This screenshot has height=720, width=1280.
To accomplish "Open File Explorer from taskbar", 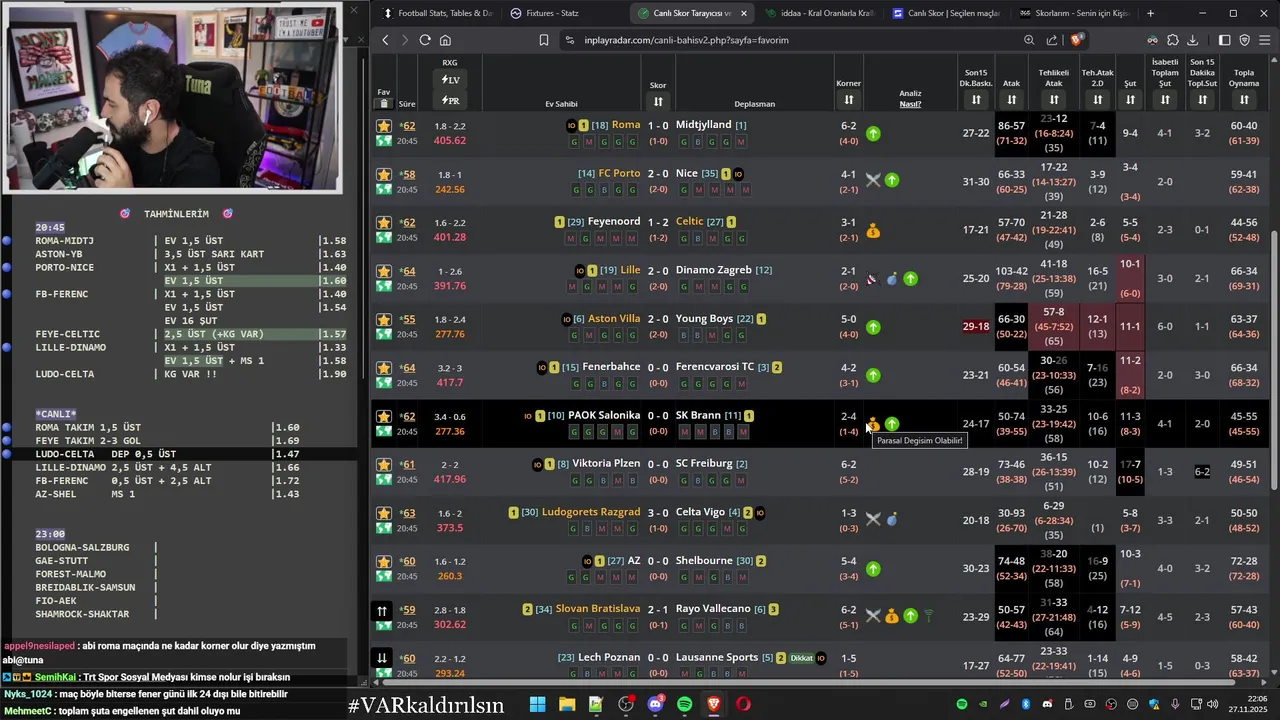I will [x=567, y=704].
